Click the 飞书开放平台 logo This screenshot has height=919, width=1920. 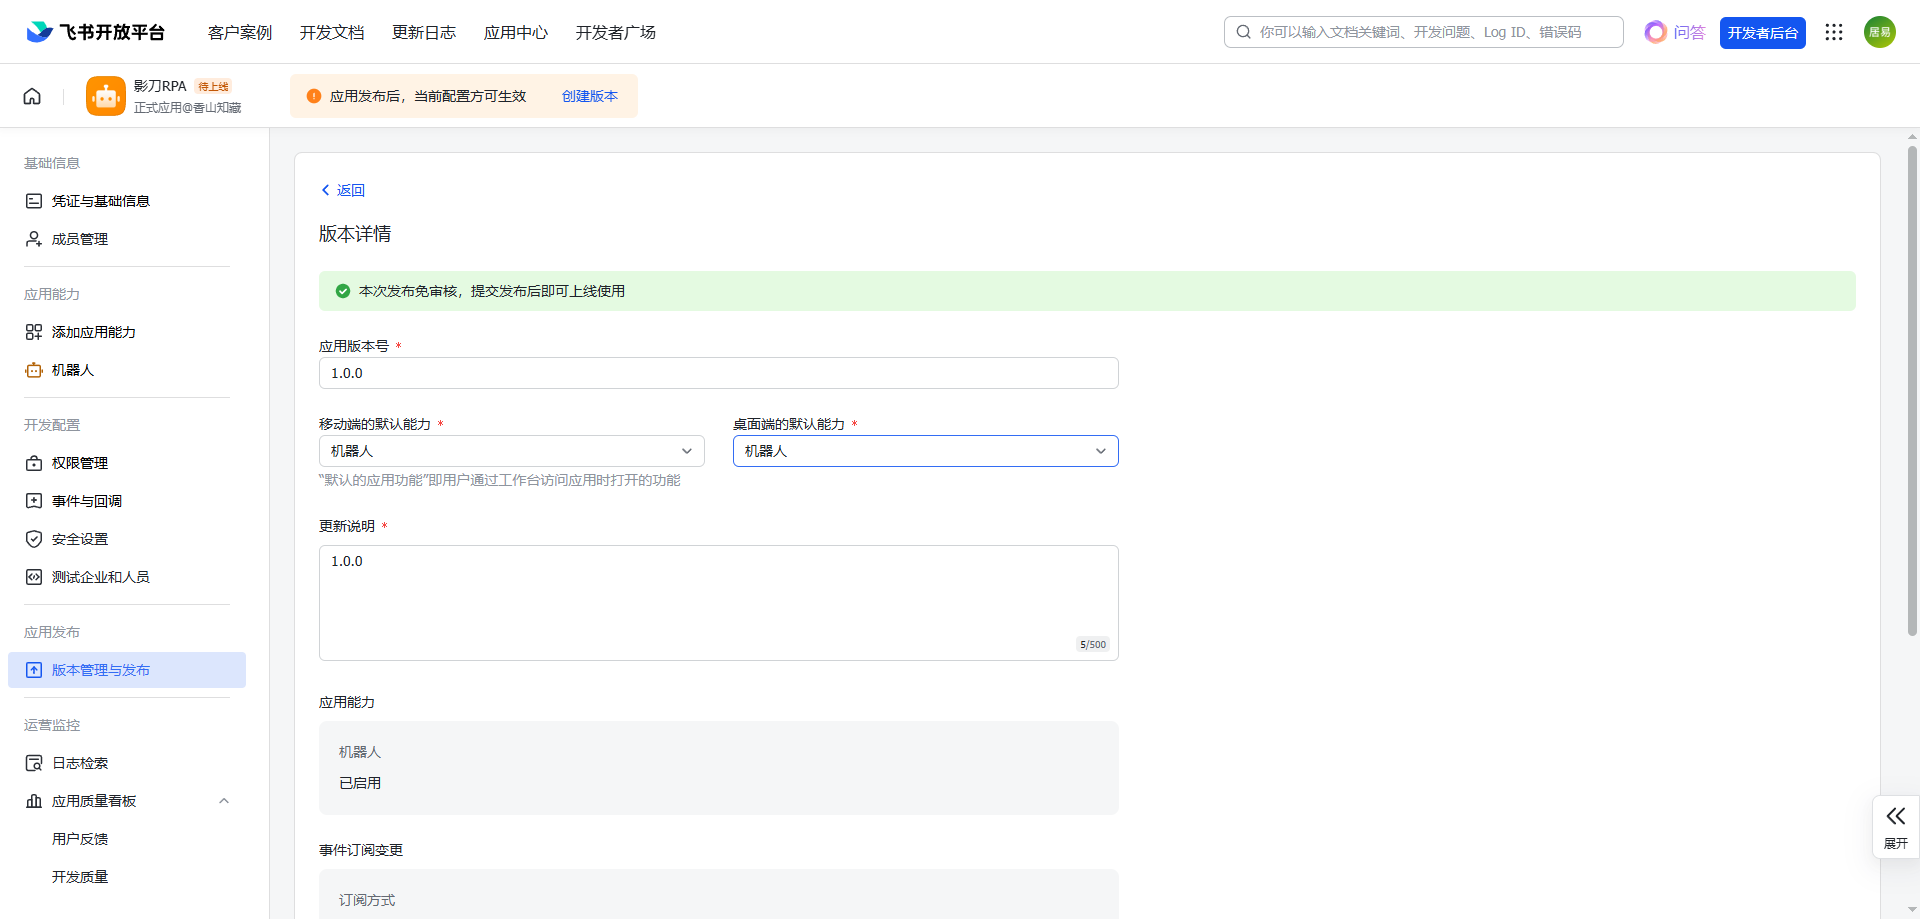(x=96, y=32)
